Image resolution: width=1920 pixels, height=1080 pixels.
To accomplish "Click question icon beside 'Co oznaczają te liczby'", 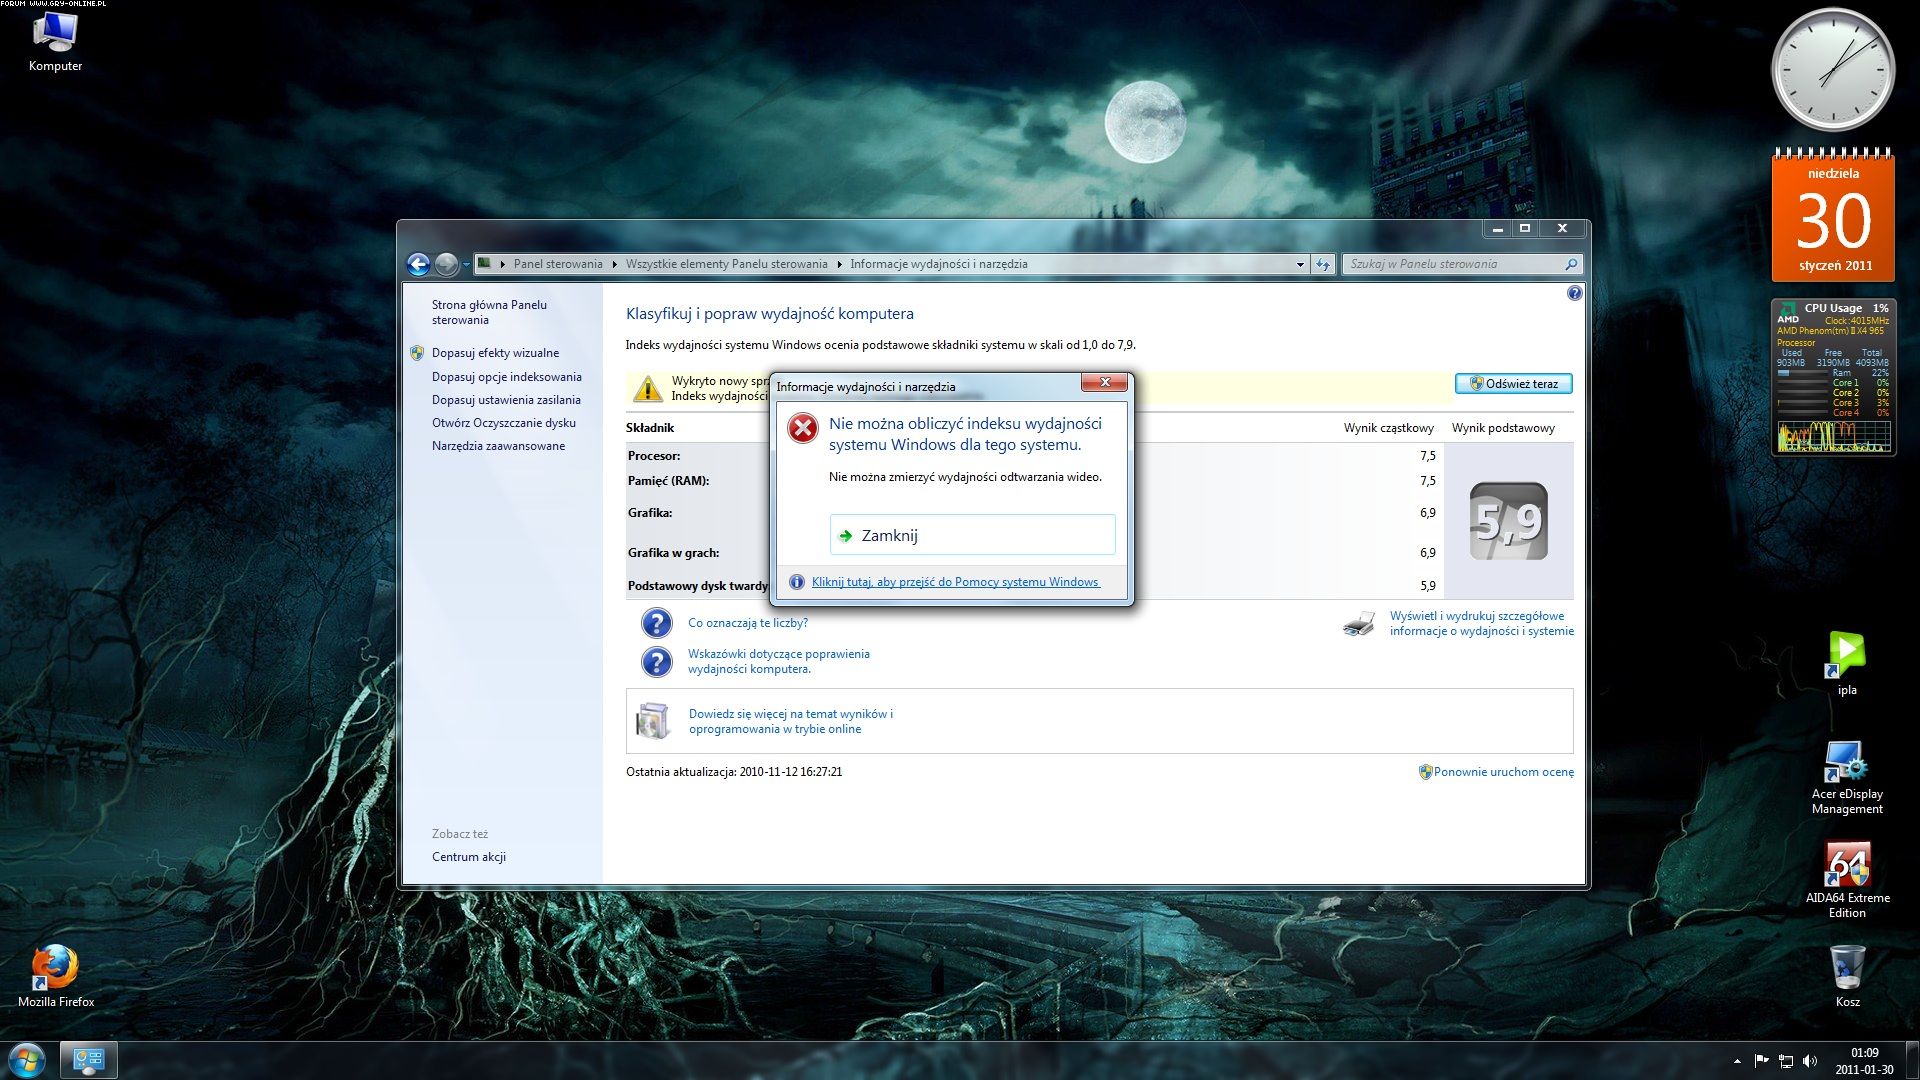I will tap(657, 623).
